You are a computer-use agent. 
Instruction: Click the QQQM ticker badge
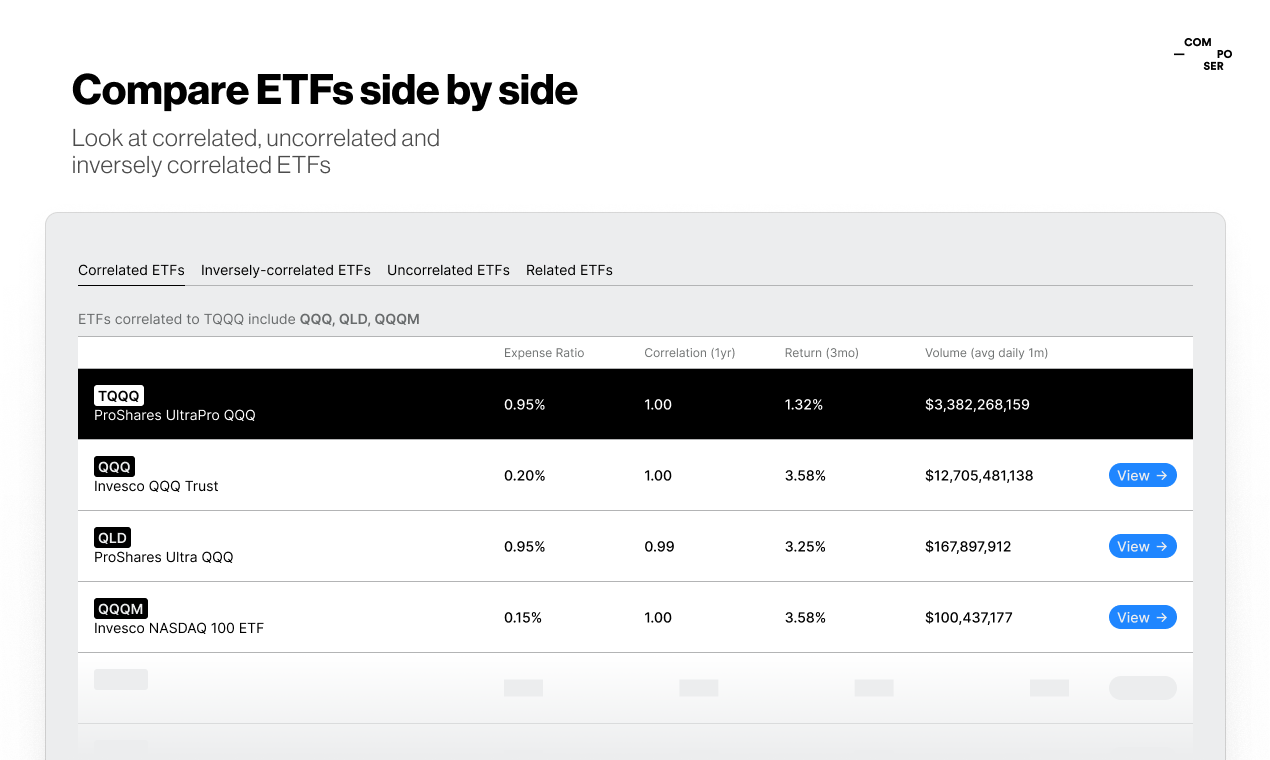(x=120, y=609)
